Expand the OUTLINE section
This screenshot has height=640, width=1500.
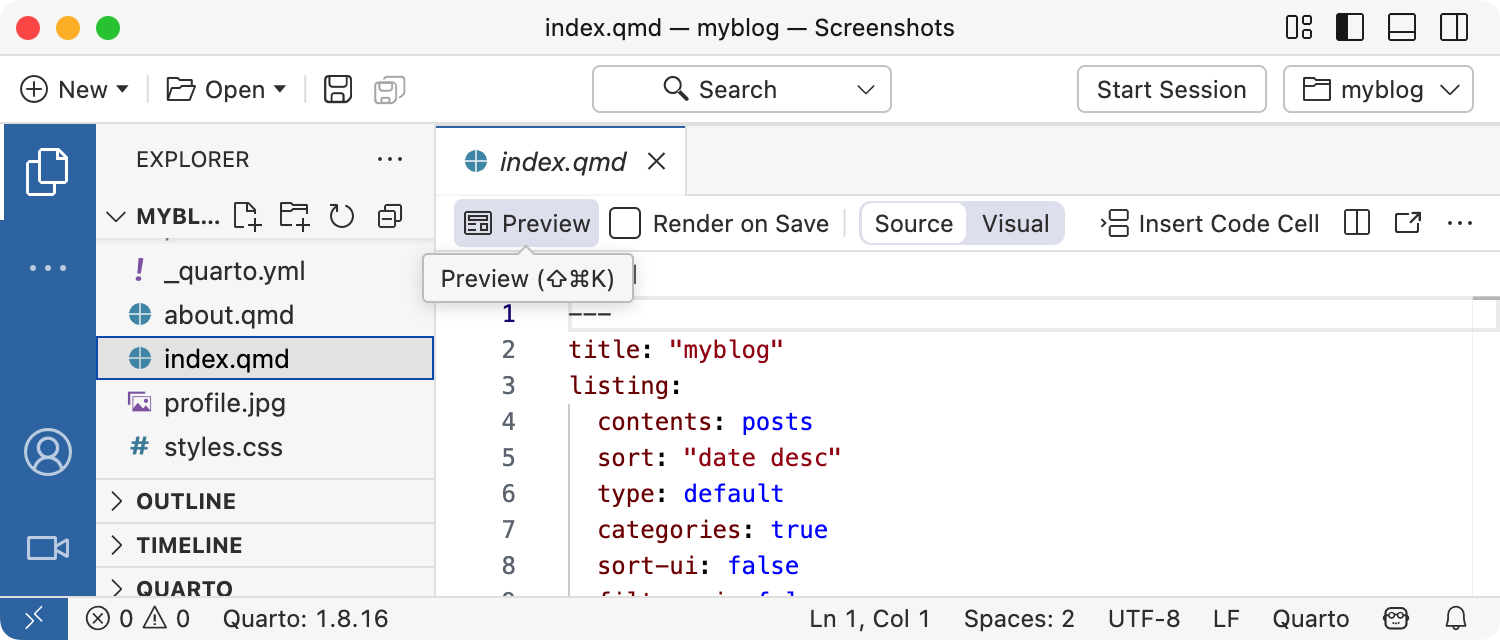click(186, 501)
